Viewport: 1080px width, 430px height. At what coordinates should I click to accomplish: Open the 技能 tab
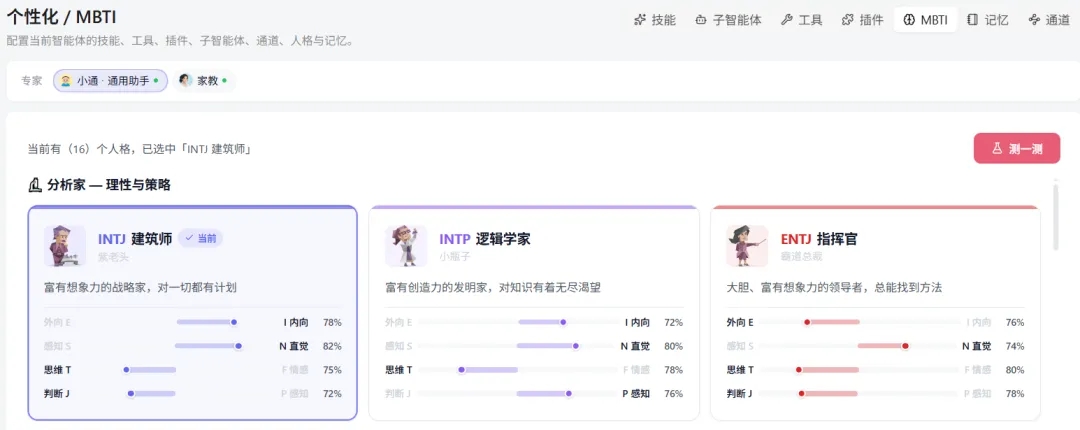tap(655, 20)
